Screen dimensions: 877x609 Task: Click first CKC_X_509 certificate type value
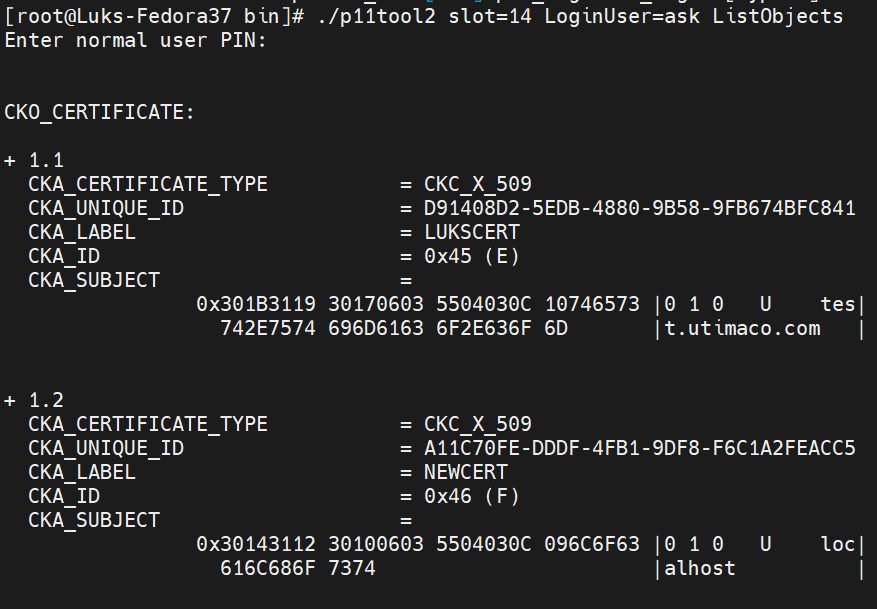click(x=478, y=185)
